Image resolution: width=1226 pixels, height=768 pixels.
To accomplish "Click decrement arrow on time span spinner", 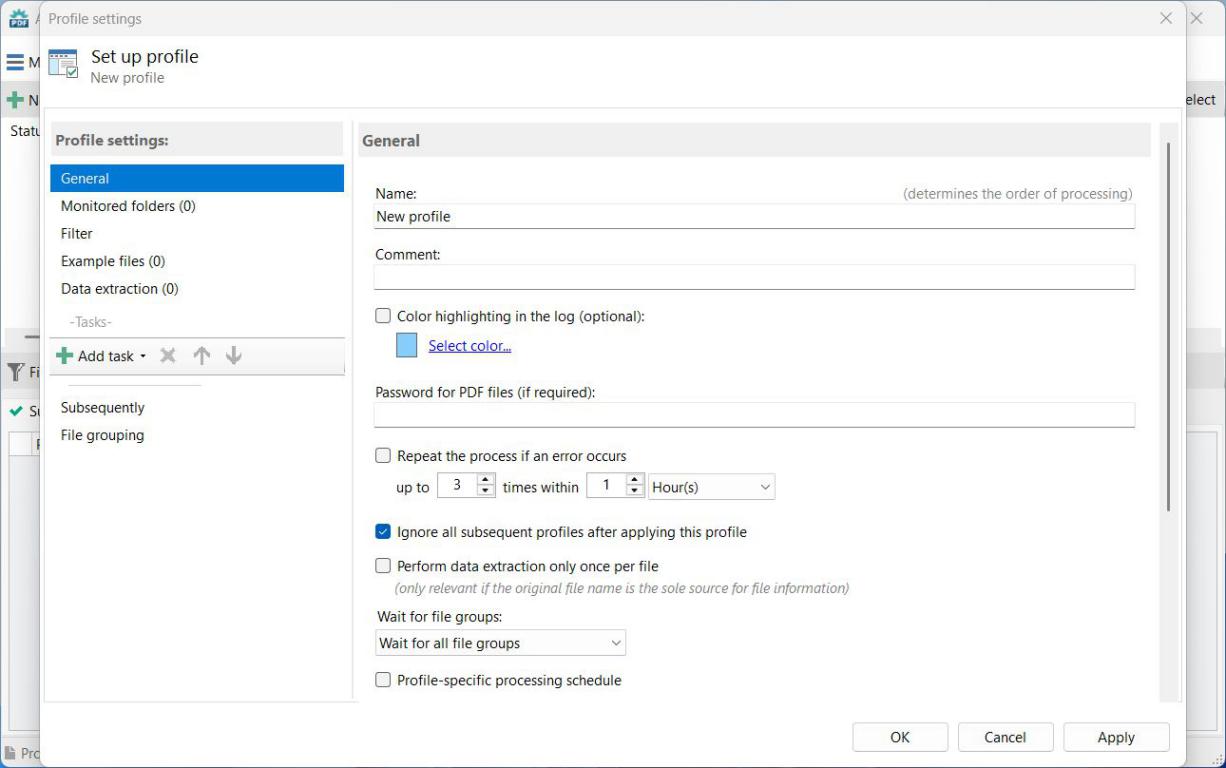I will point(634,492).
